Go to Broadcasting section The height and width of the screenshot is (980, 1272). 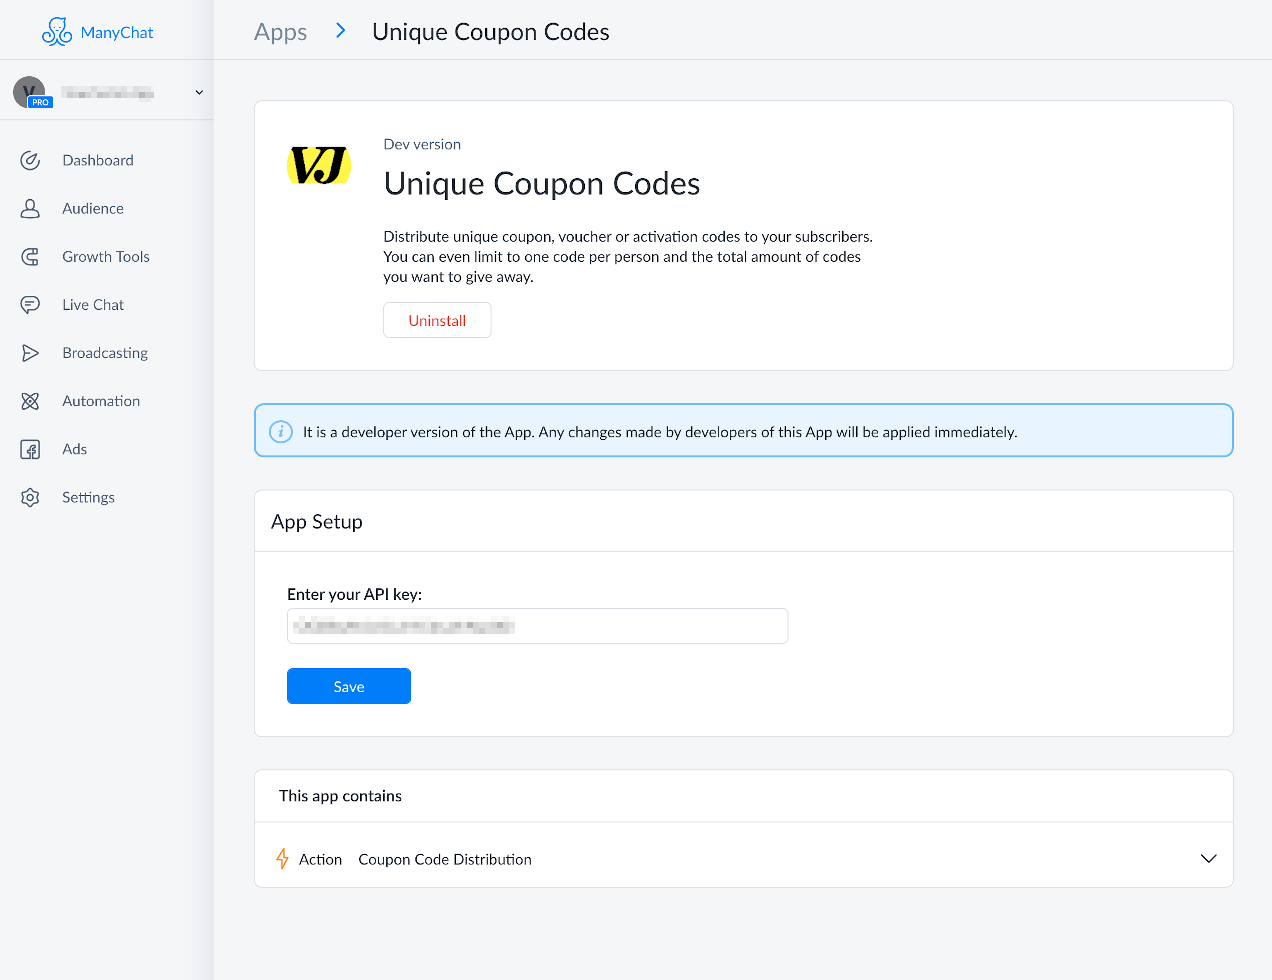tap(105, 353)
